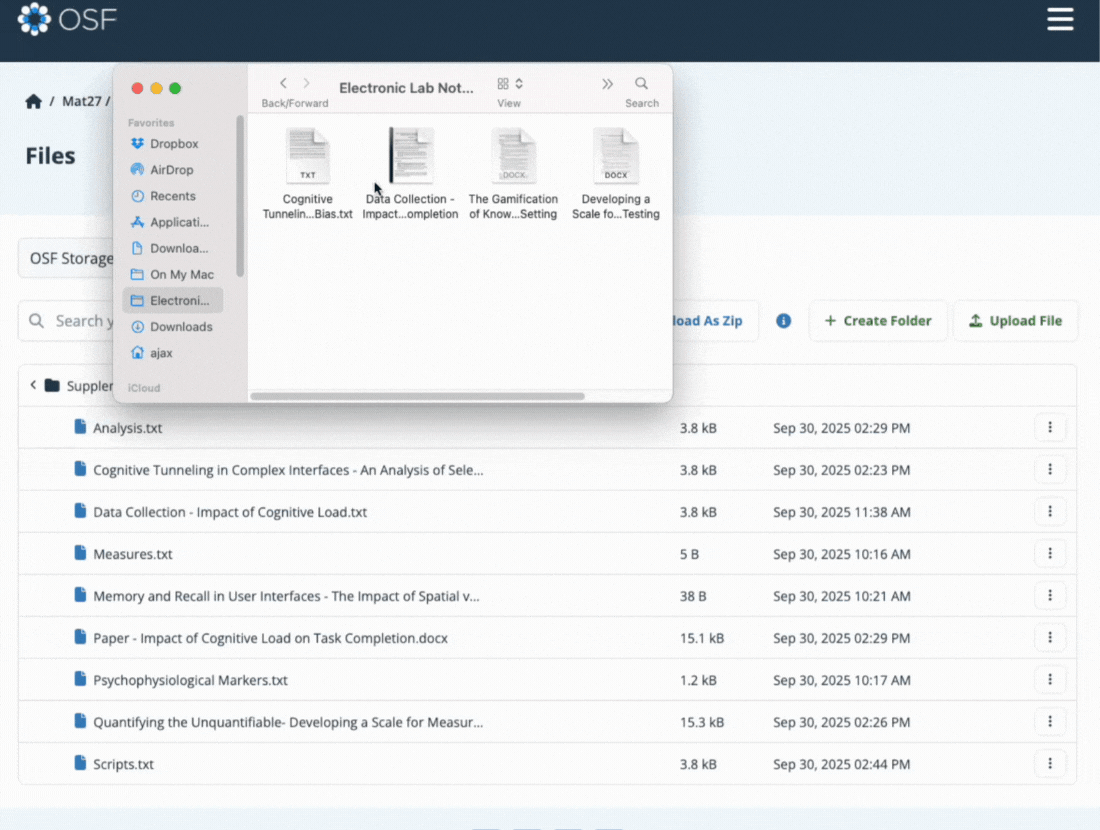This screenshot has height=830, width=1100.
Task: Click the Upload File button
Action: tap(1015, 321)
